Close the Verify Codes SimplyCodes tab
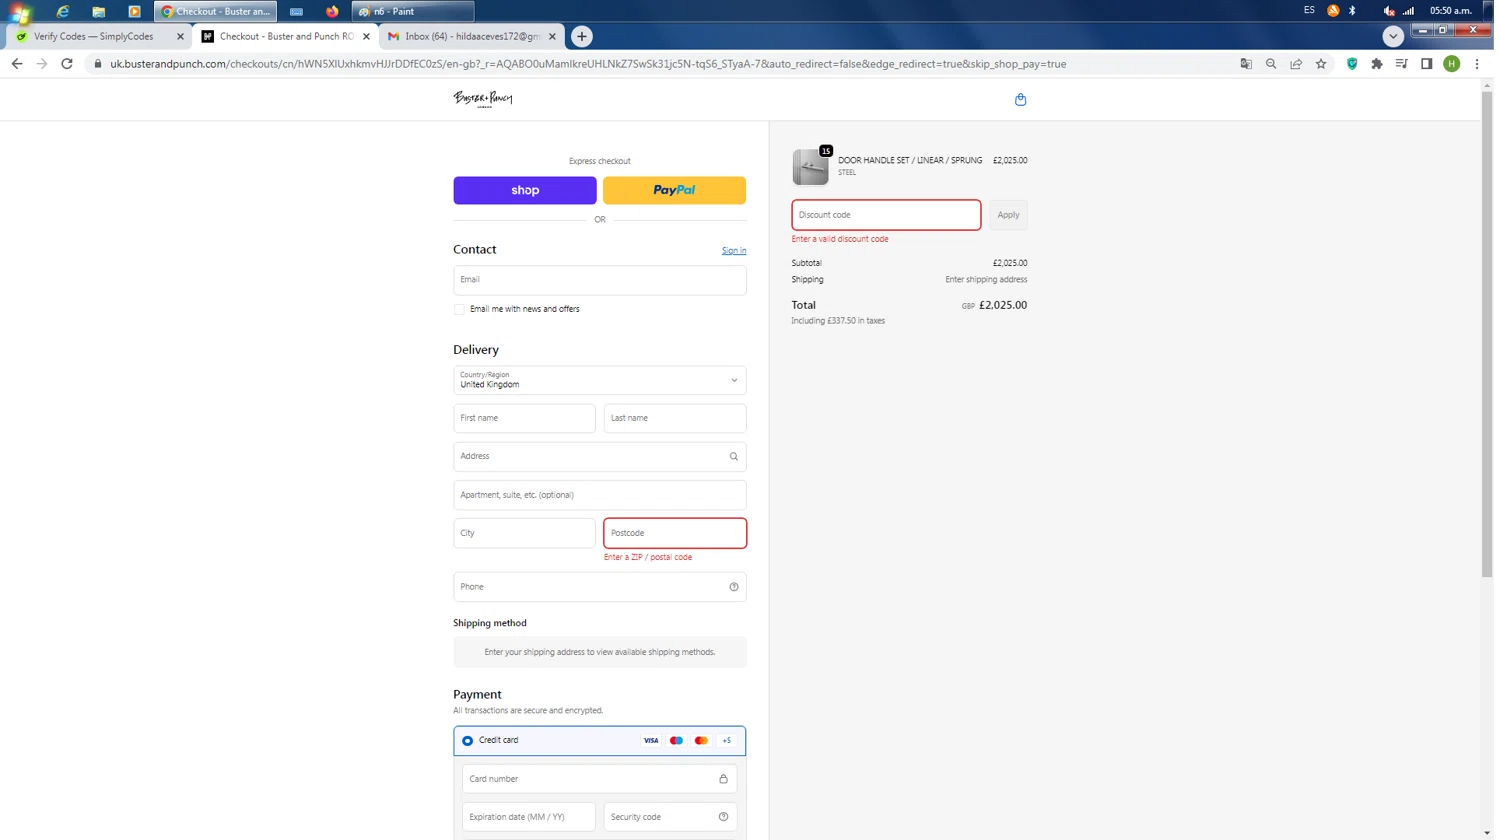Image resolution: width=1500 pixels, height=840 pixels. [181, 36]
